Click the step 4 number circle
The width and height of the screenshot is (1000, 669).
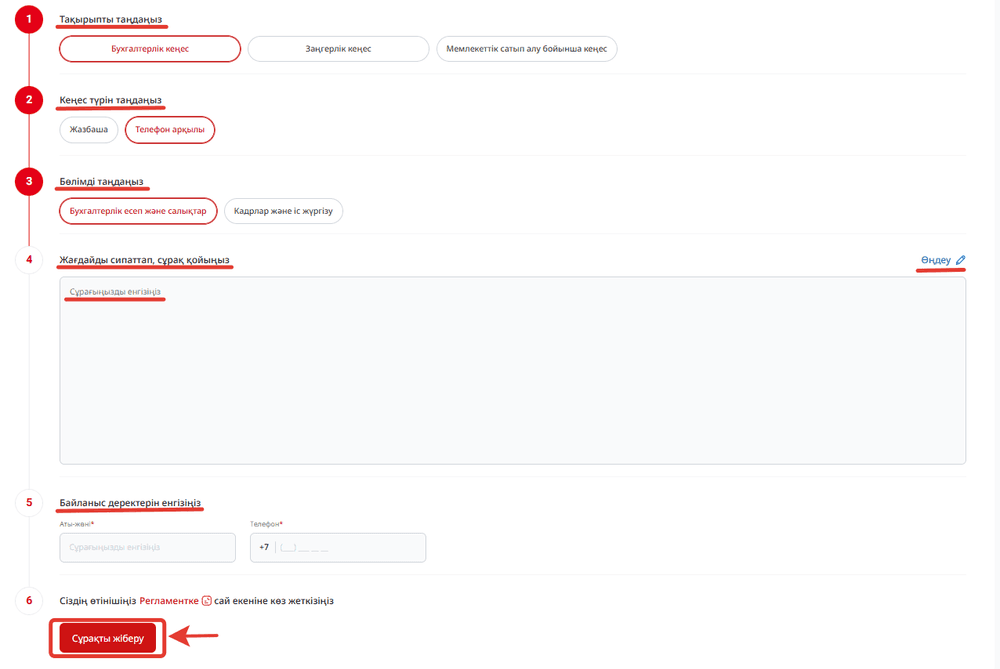29,260
